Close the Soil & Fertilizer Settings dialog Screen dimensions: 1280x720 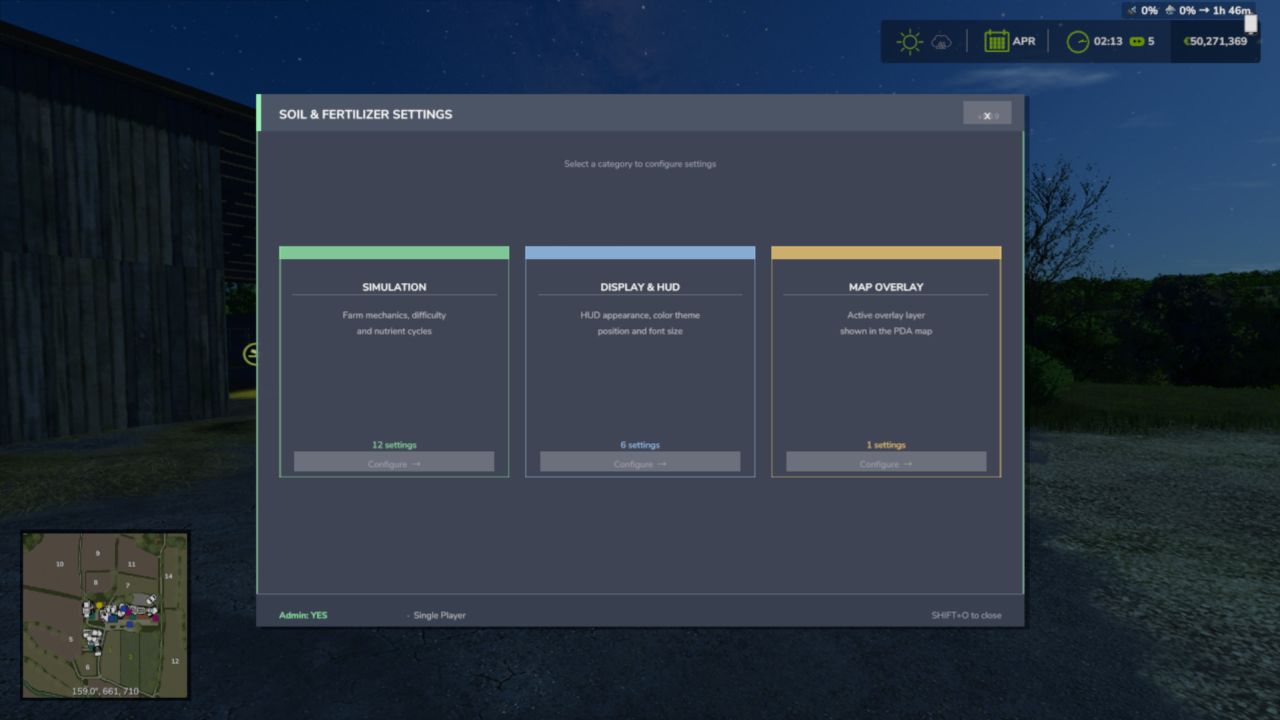click(x=987, y=114)
